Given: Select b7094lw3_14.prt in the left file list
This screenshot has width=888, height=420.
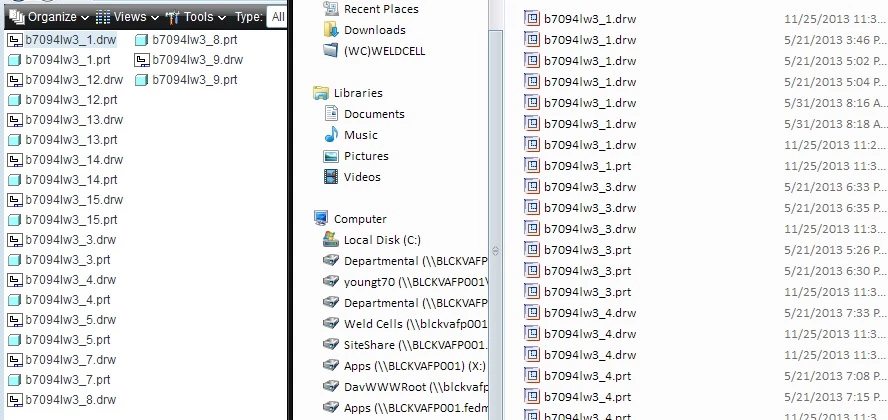Looking at the screenshot, I should [71, 180].
